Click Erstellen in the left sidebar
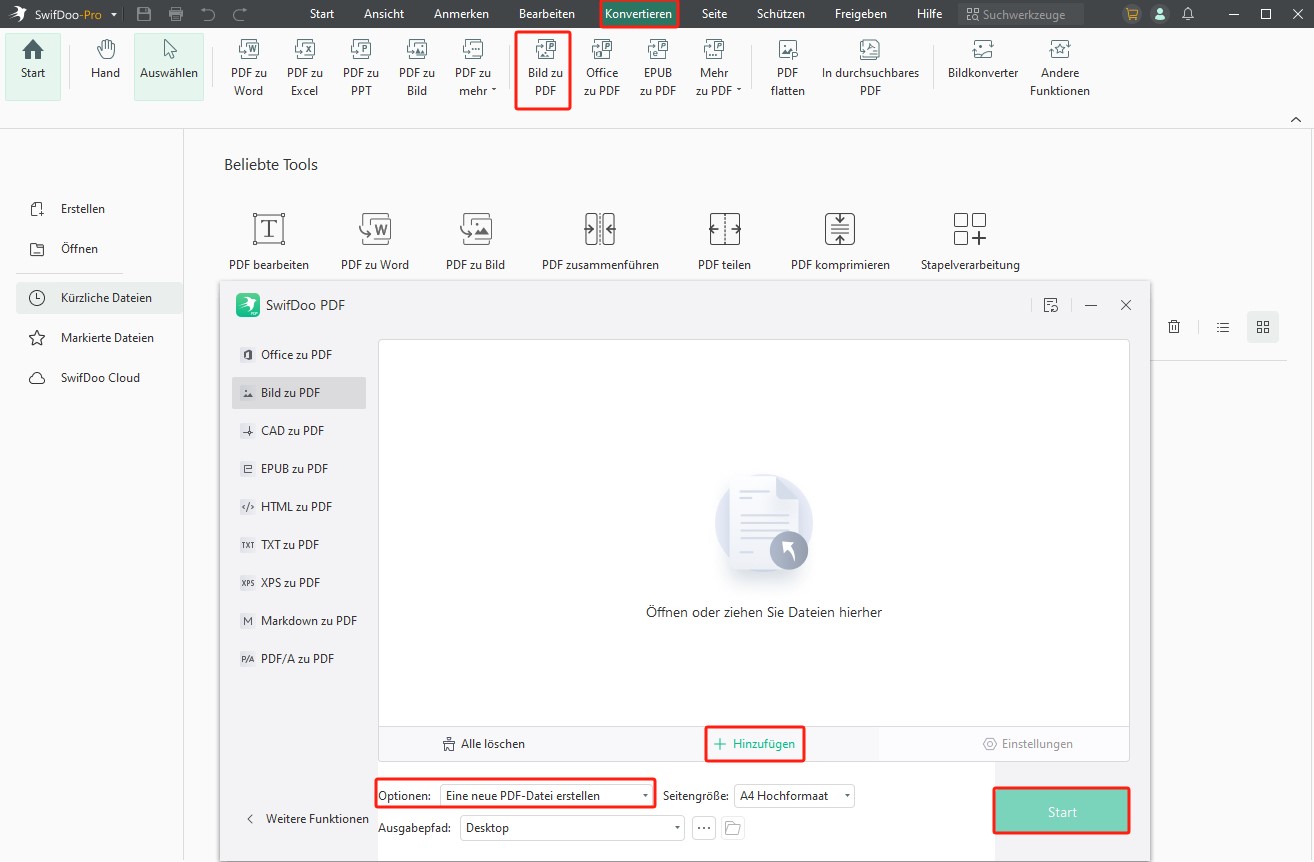 tap(82, 209)
